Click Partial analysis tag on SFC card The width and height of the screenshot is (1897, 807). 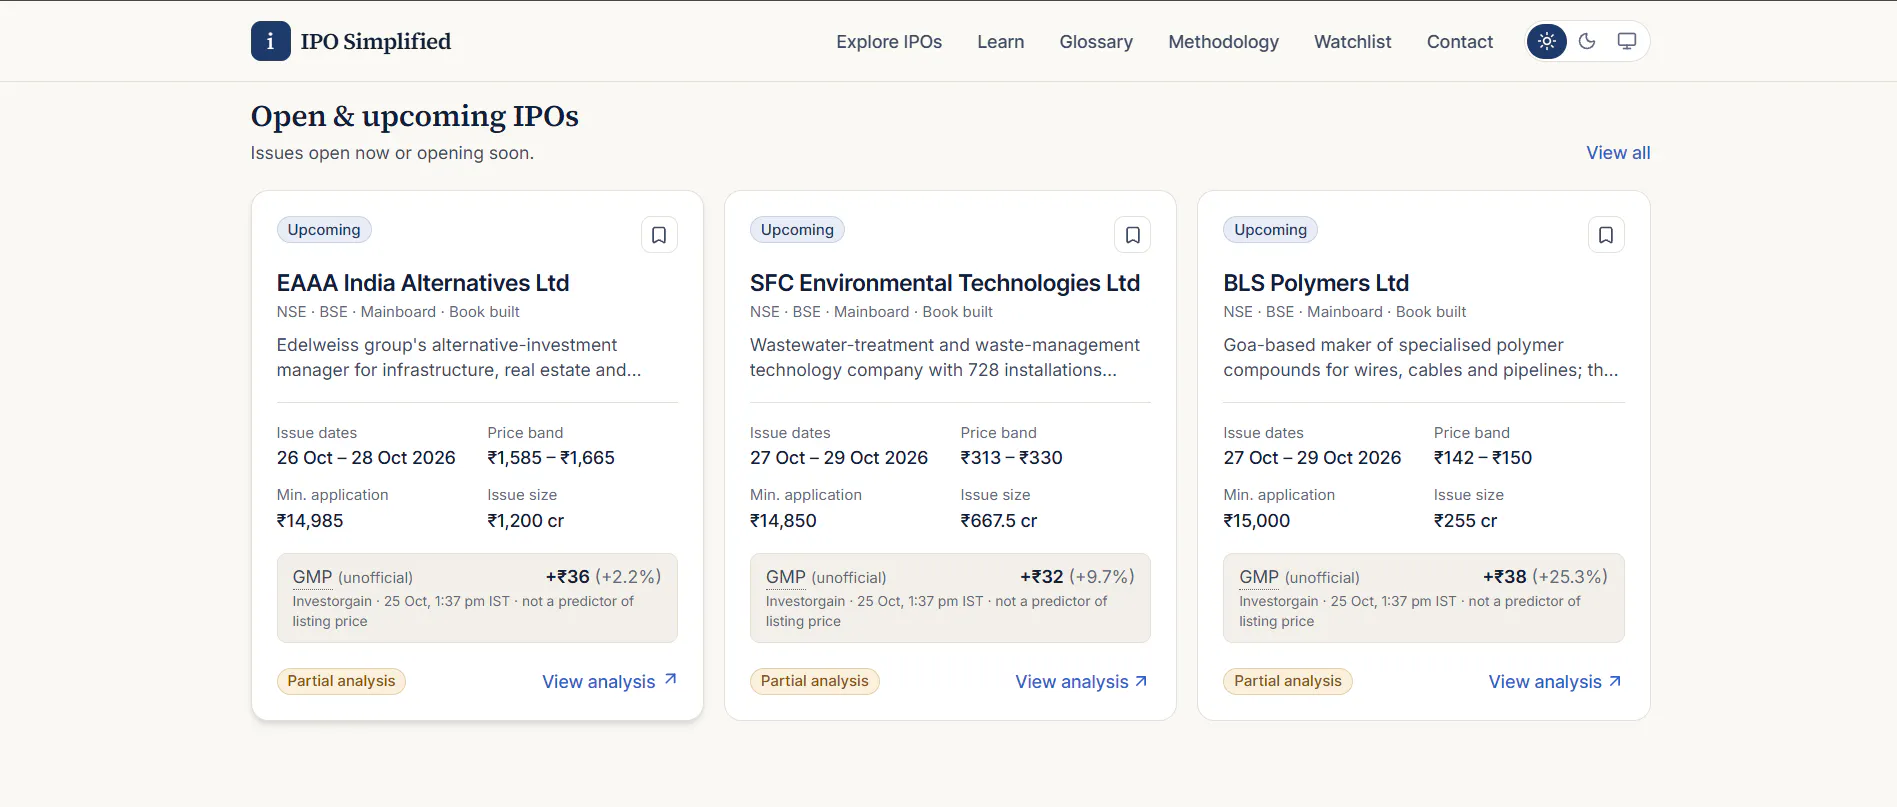coord(814,681)
